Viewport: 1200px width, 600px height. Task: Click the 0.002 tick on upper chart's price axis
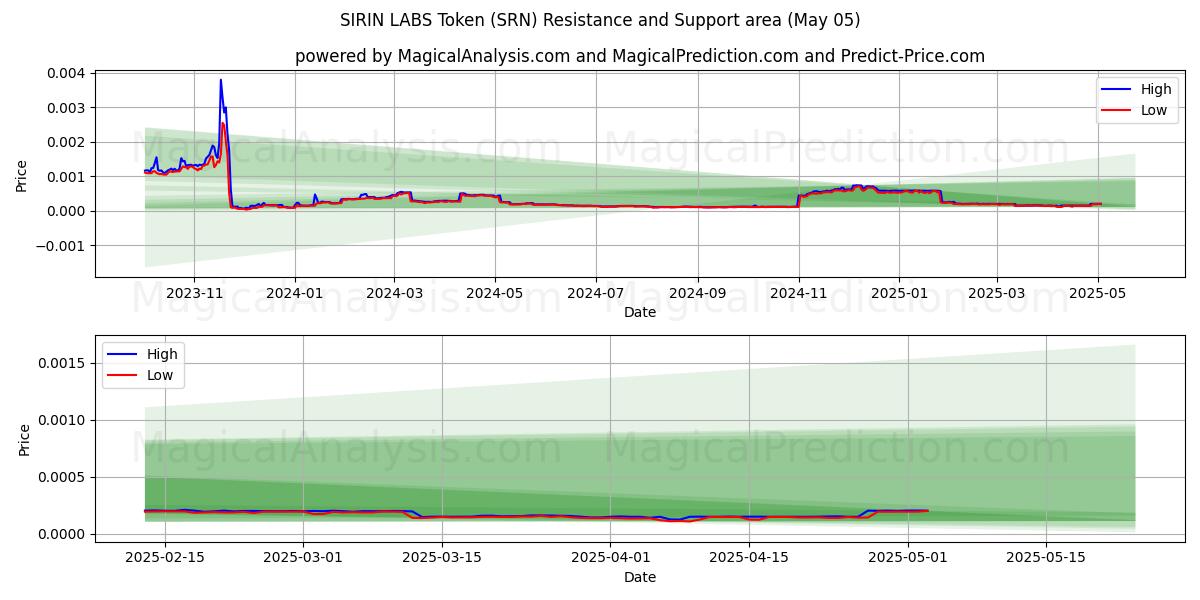tap(68, 142)
